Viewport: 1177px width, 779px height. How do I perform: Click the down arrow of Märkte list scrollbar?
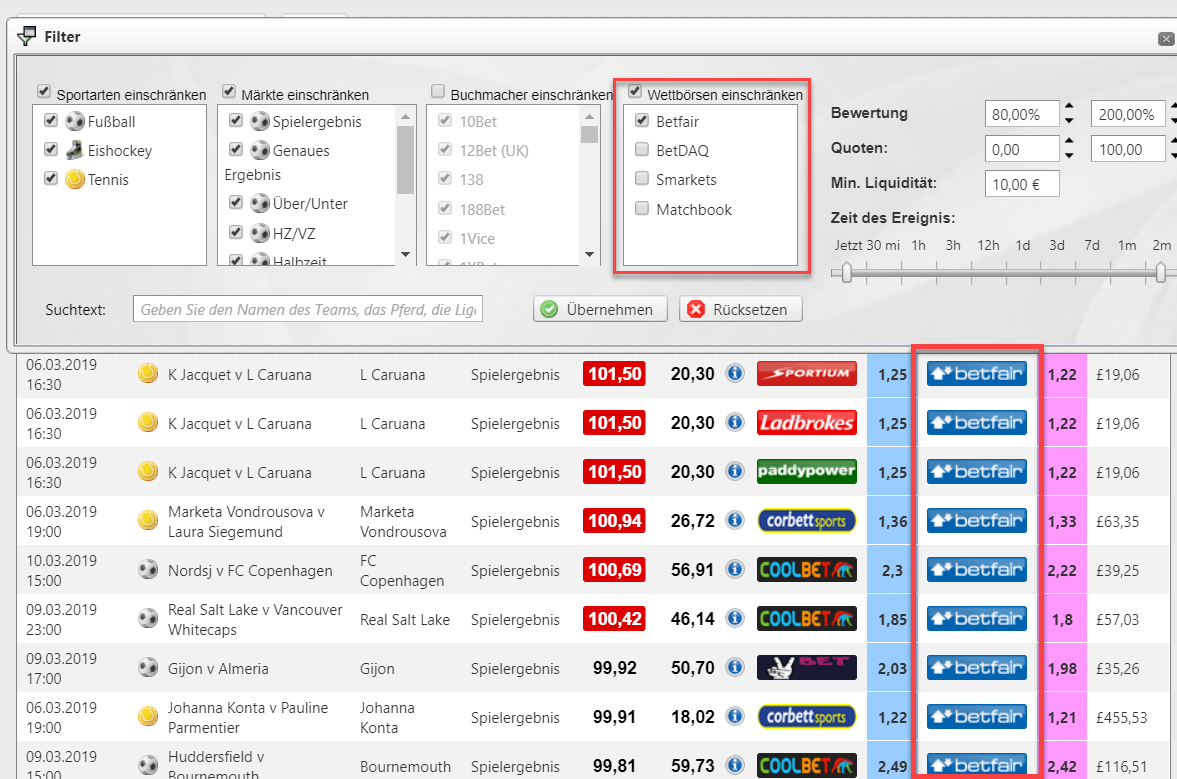tap(405, 254)
